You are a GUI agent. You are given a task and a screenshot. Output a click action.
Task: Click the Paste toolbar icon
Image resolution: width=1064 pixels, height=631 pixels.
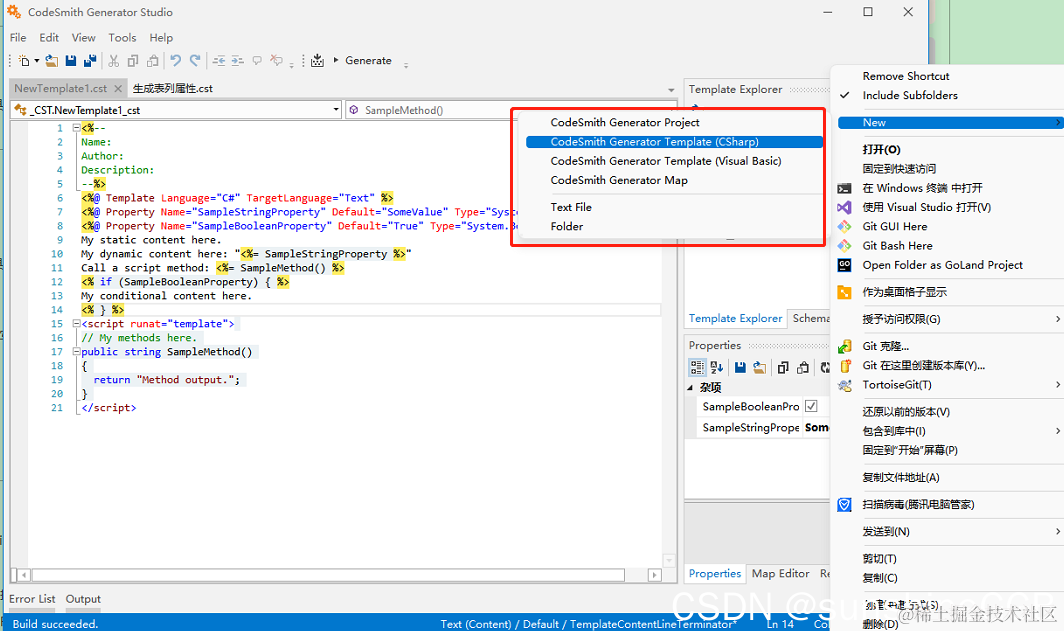coord(153,61)
